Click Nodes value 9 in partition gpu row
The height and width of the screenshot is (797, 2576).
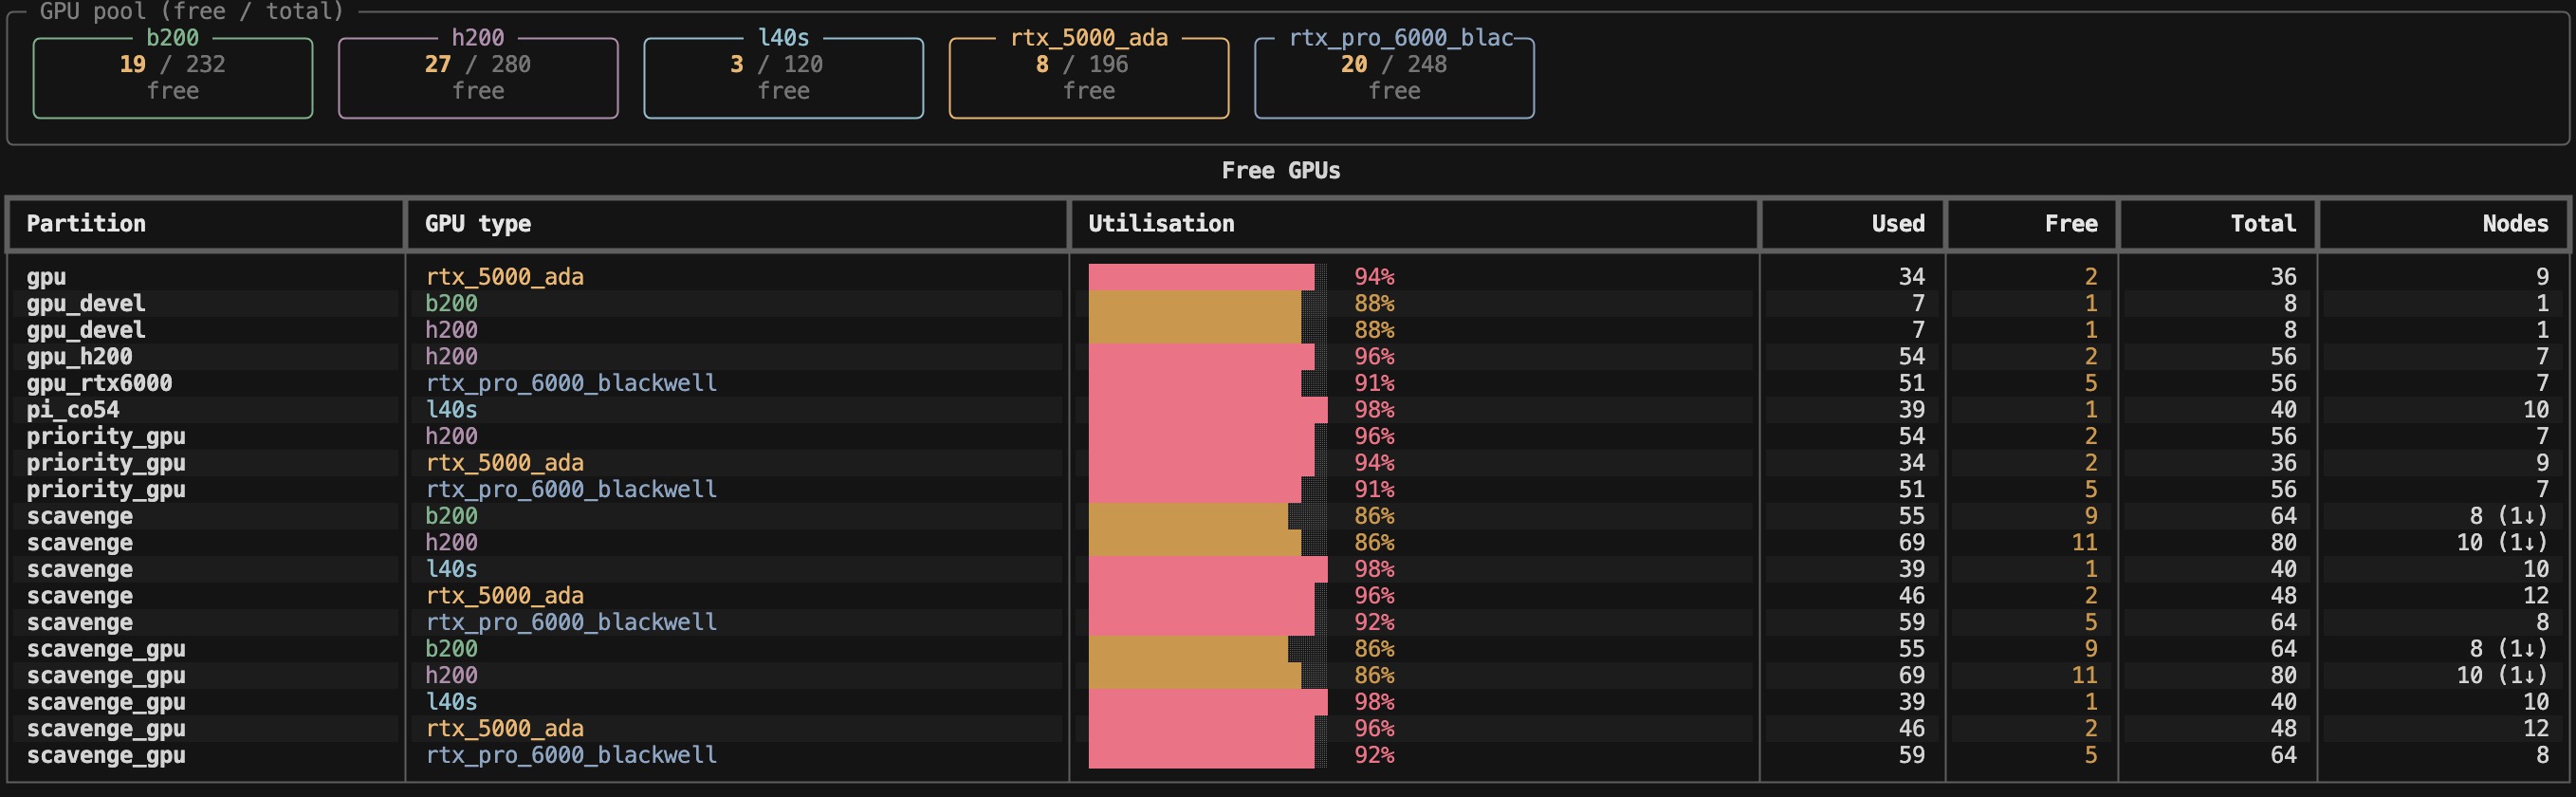[2542, 277]
